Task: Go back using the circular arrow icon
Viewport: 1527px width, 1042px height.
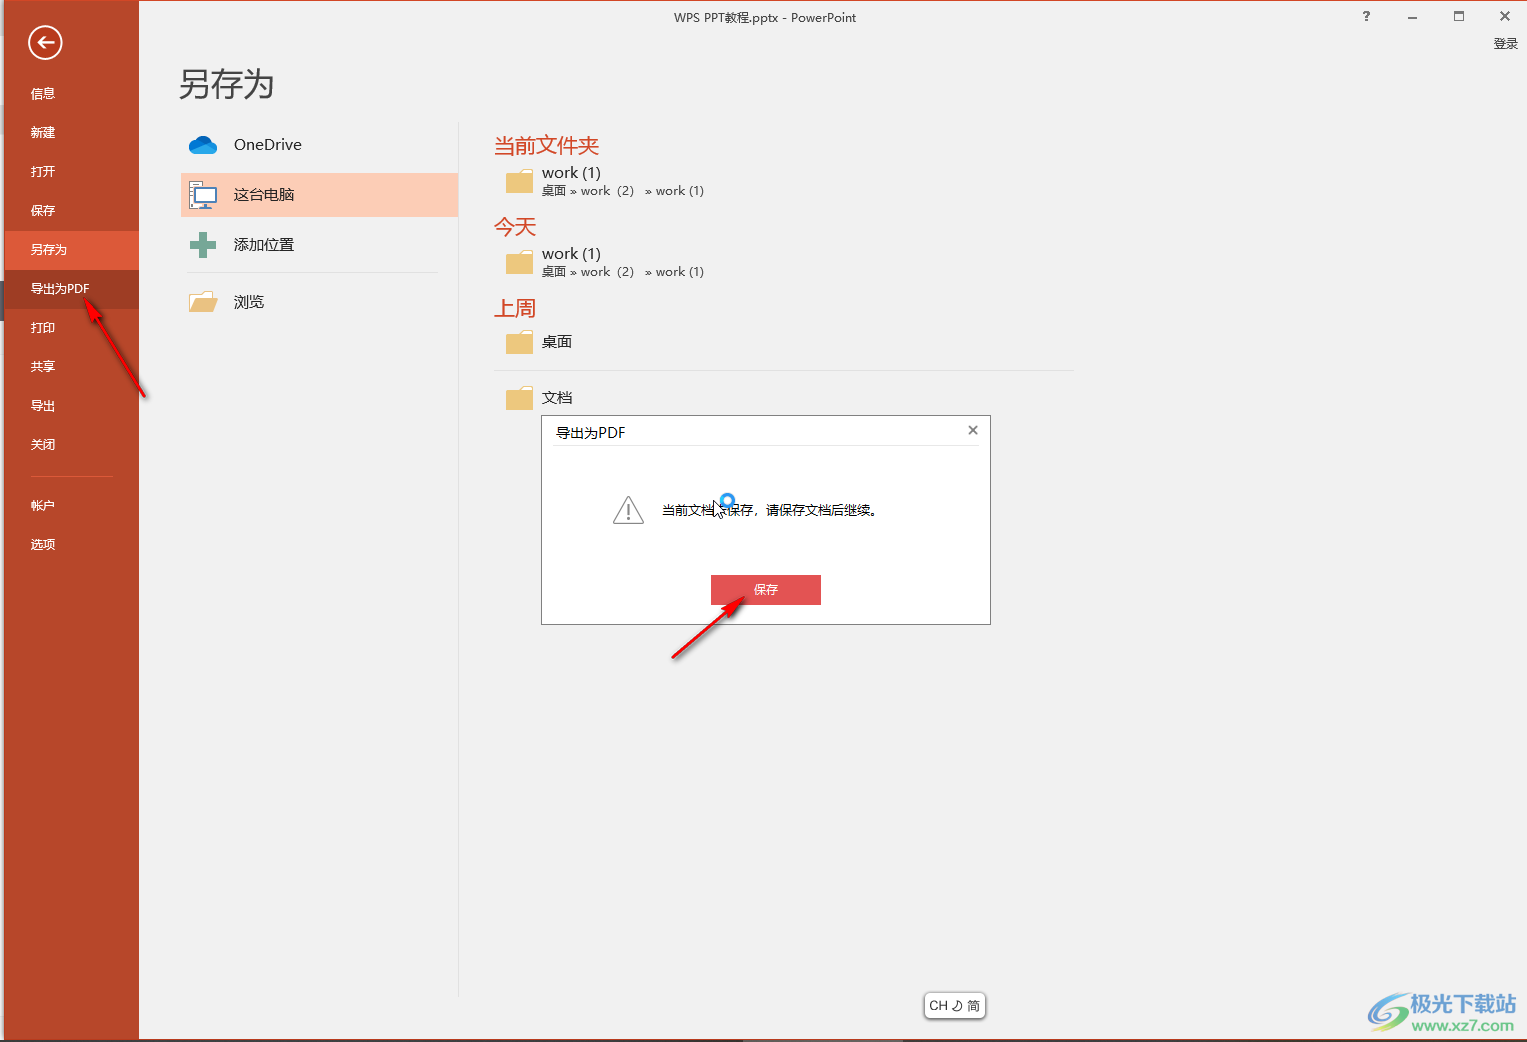Action: point(45,42)
